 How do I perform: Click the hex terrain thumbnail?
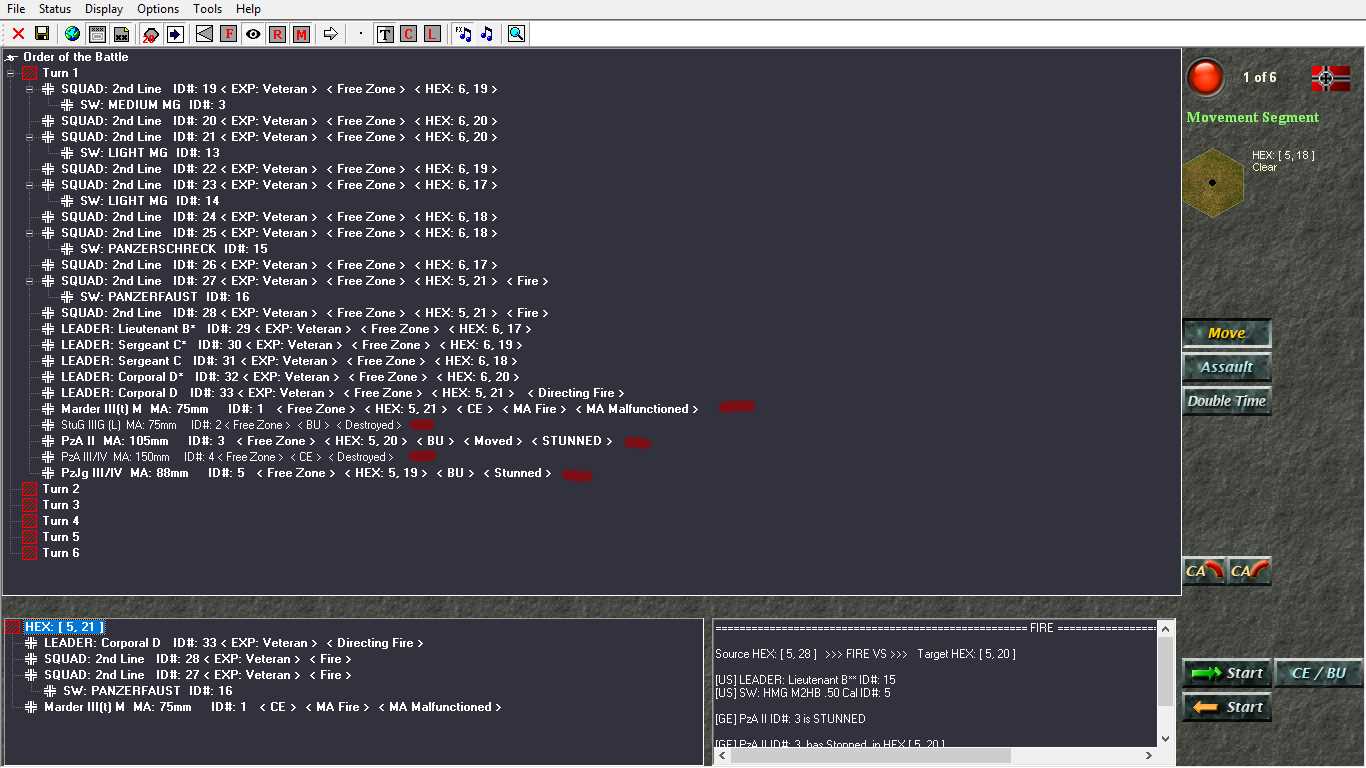(x=1212, y=183)
